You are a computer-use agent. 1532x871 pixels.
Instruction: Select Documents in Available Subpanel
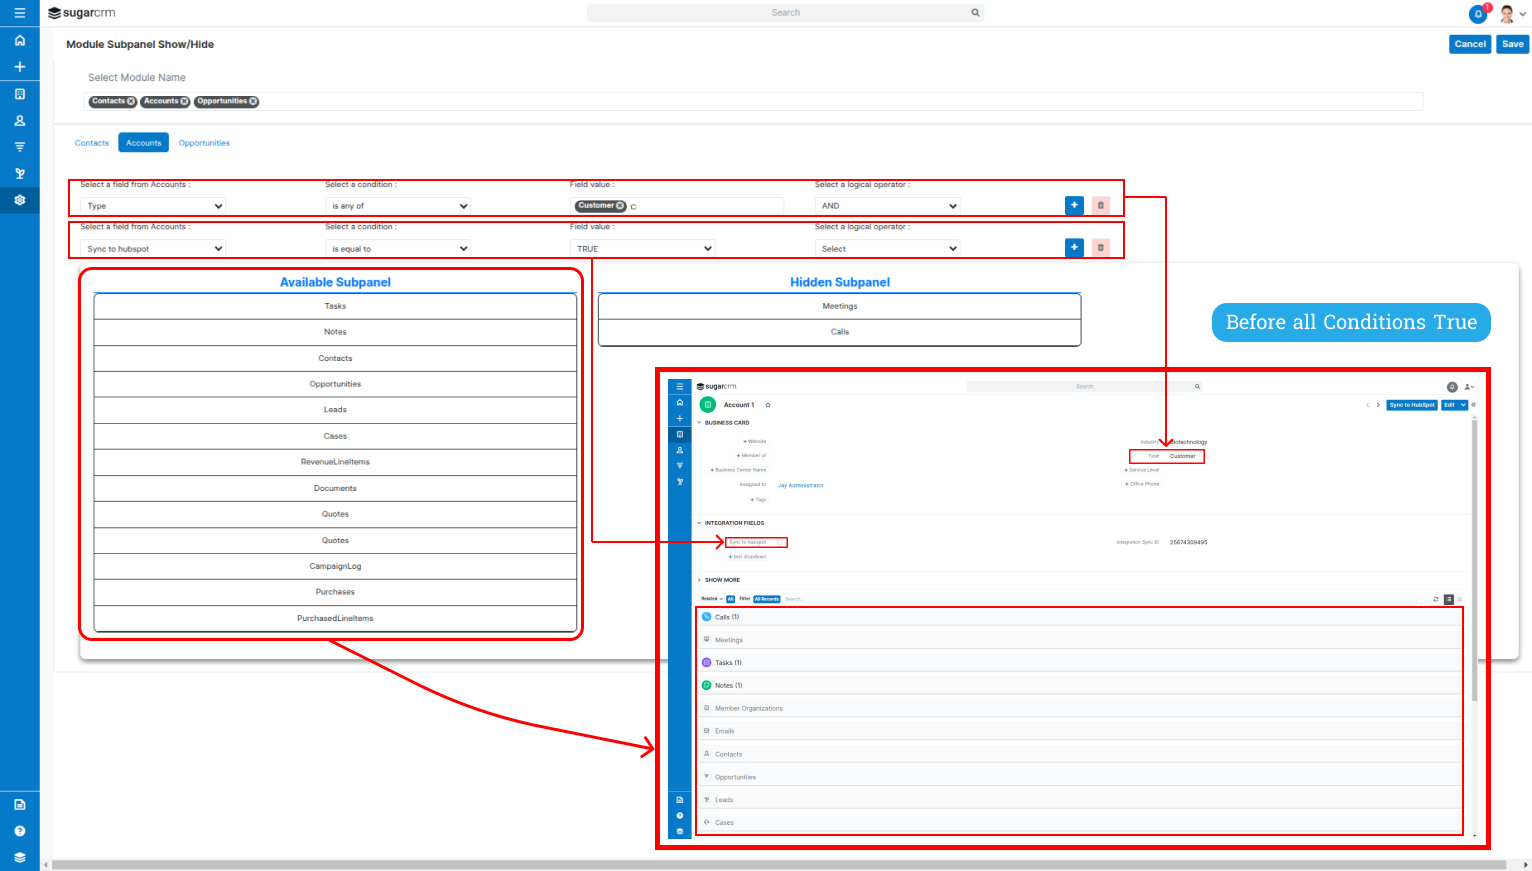click(x=335, y=488)
